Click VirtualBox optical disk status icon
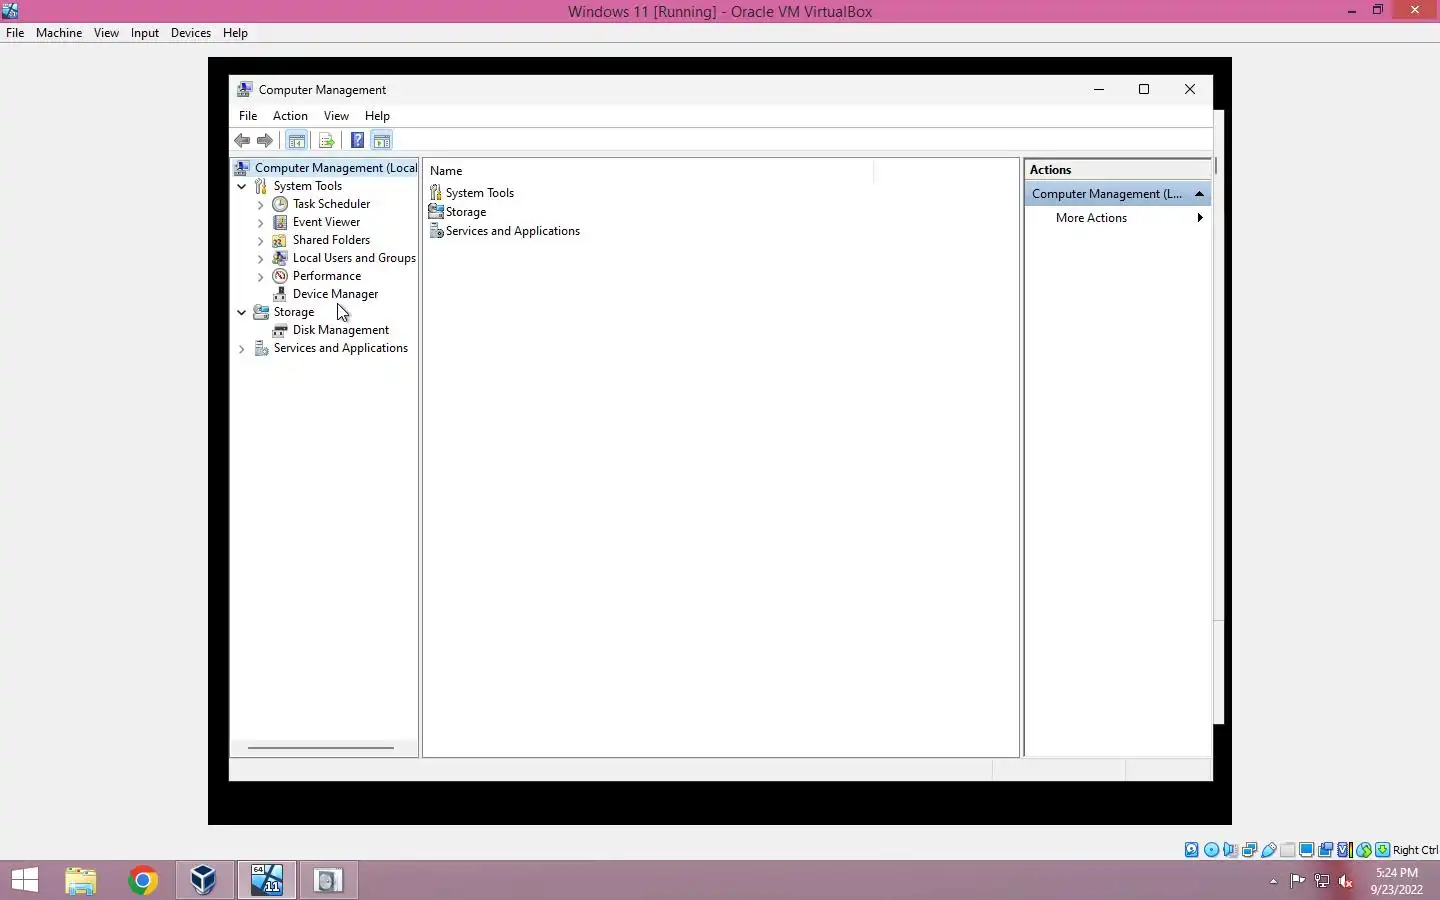This screenshot has width=1440, height=900. click(1211, 850)
